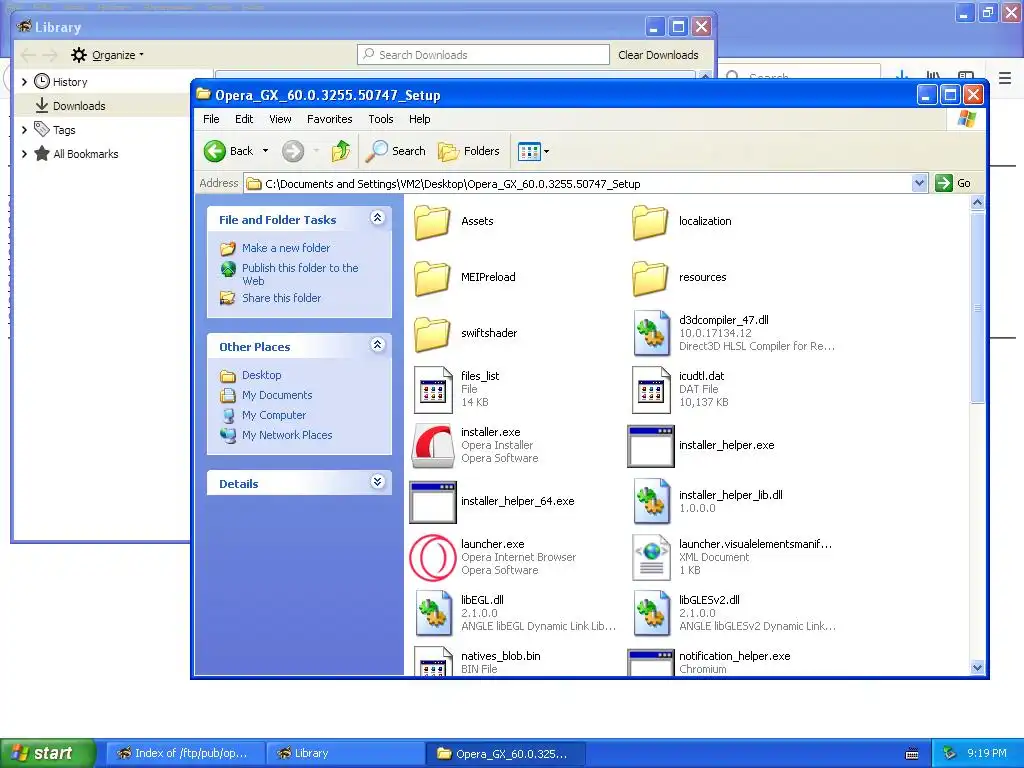Click Share this folder link

tap(281, 298)
